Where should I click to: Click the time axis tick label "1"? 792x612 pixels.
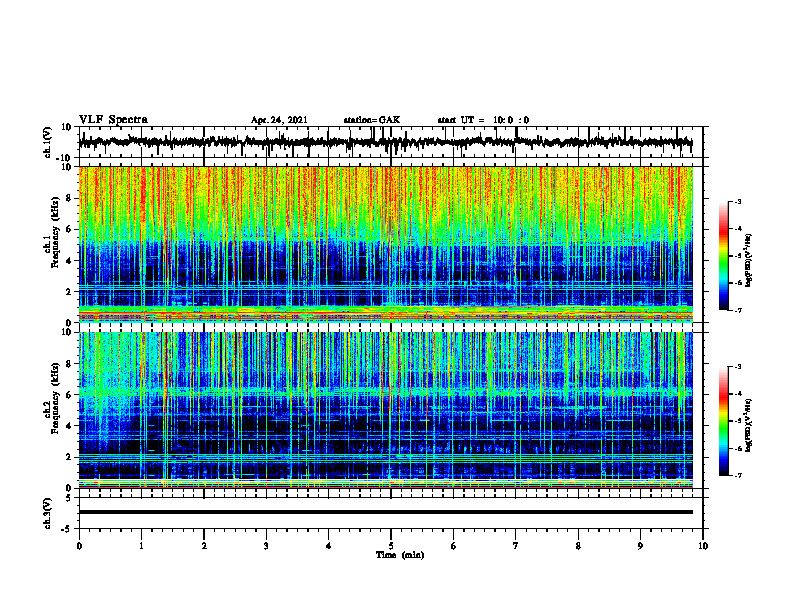click(141, 546)
